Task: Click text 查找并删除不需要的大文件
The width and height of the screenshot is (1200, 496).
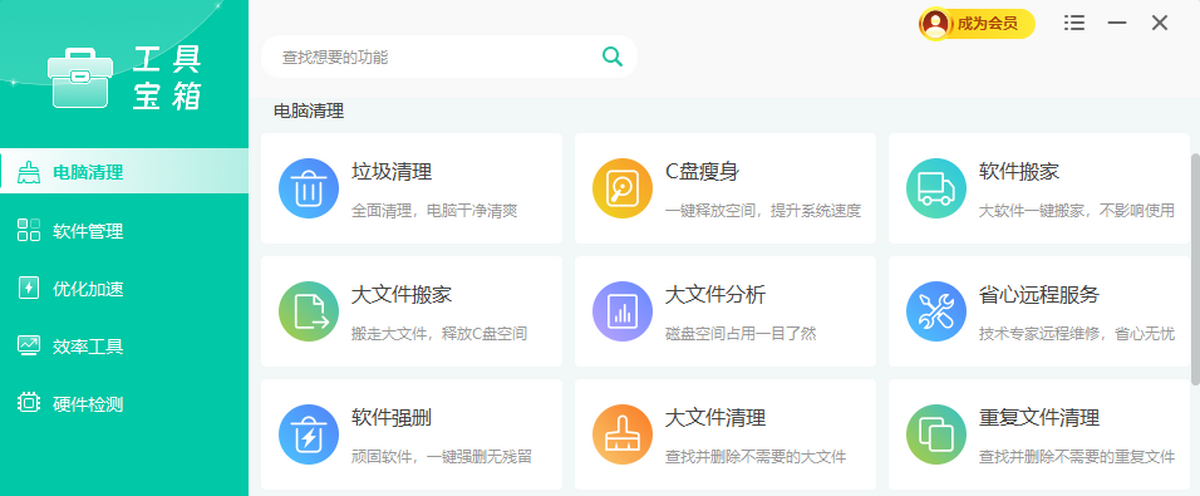Action: point(755,457)
